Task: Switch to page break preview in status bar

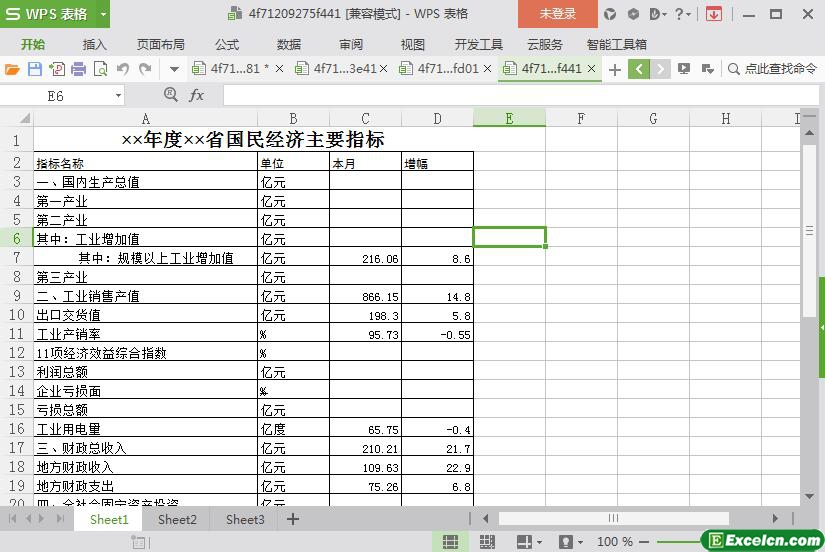Action: tap(487, 541)
